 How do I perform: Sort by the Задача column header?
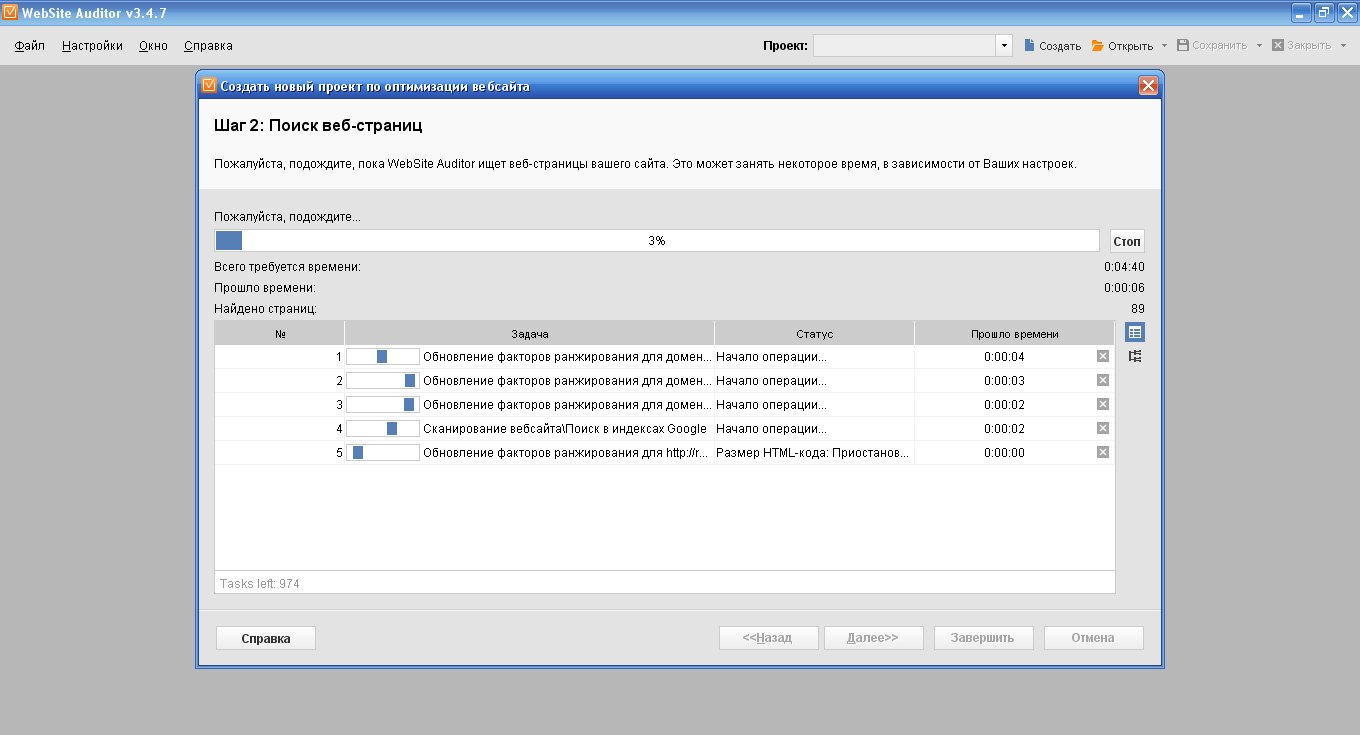click(x=530, y=334)
